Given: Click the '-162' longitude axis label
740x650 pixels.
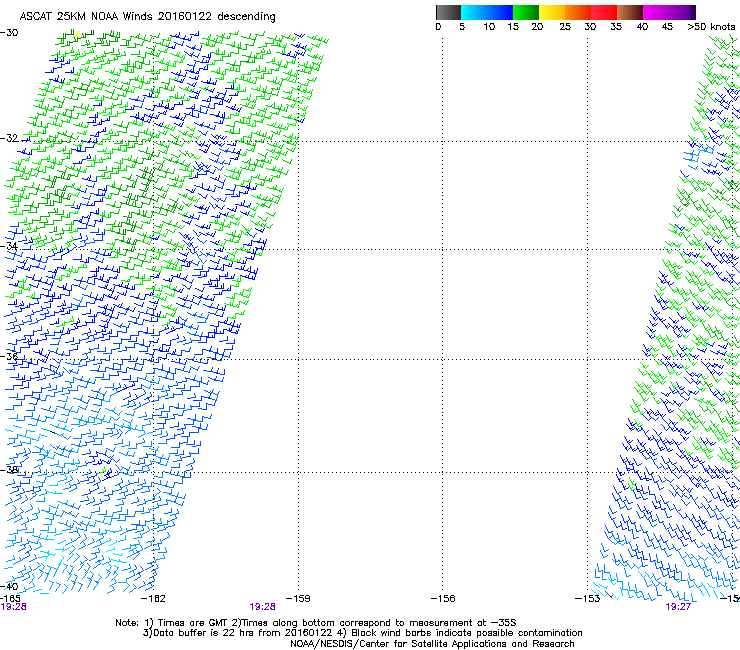Looking at the screenshot, I should point(153,599).
